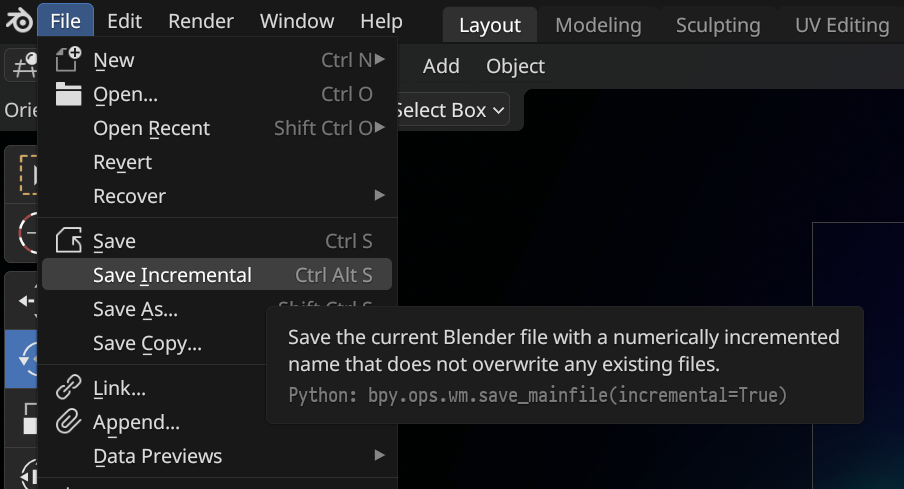This screenshot has height=489, width=904.
Task: Click the Add menu in viewport header
Action: 441,66
